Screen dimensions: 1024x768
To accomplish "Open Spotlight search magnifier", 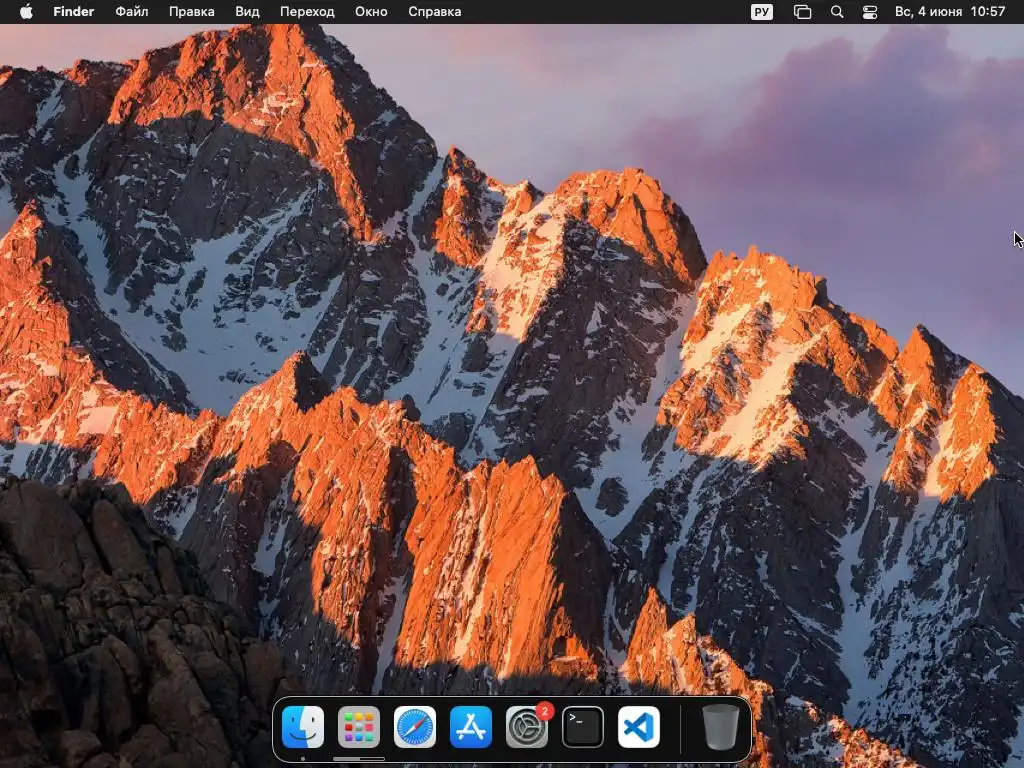I will tap(837, 12).
